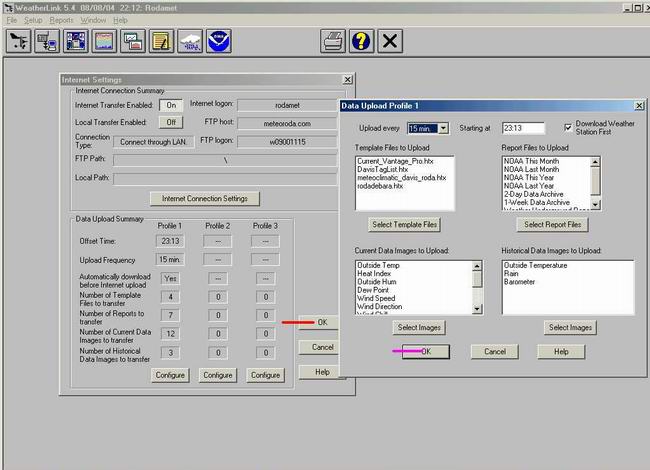This screenshot has height=470, width=650.
Task: Select NOAA This Month report
Action: tap(531, 161)
